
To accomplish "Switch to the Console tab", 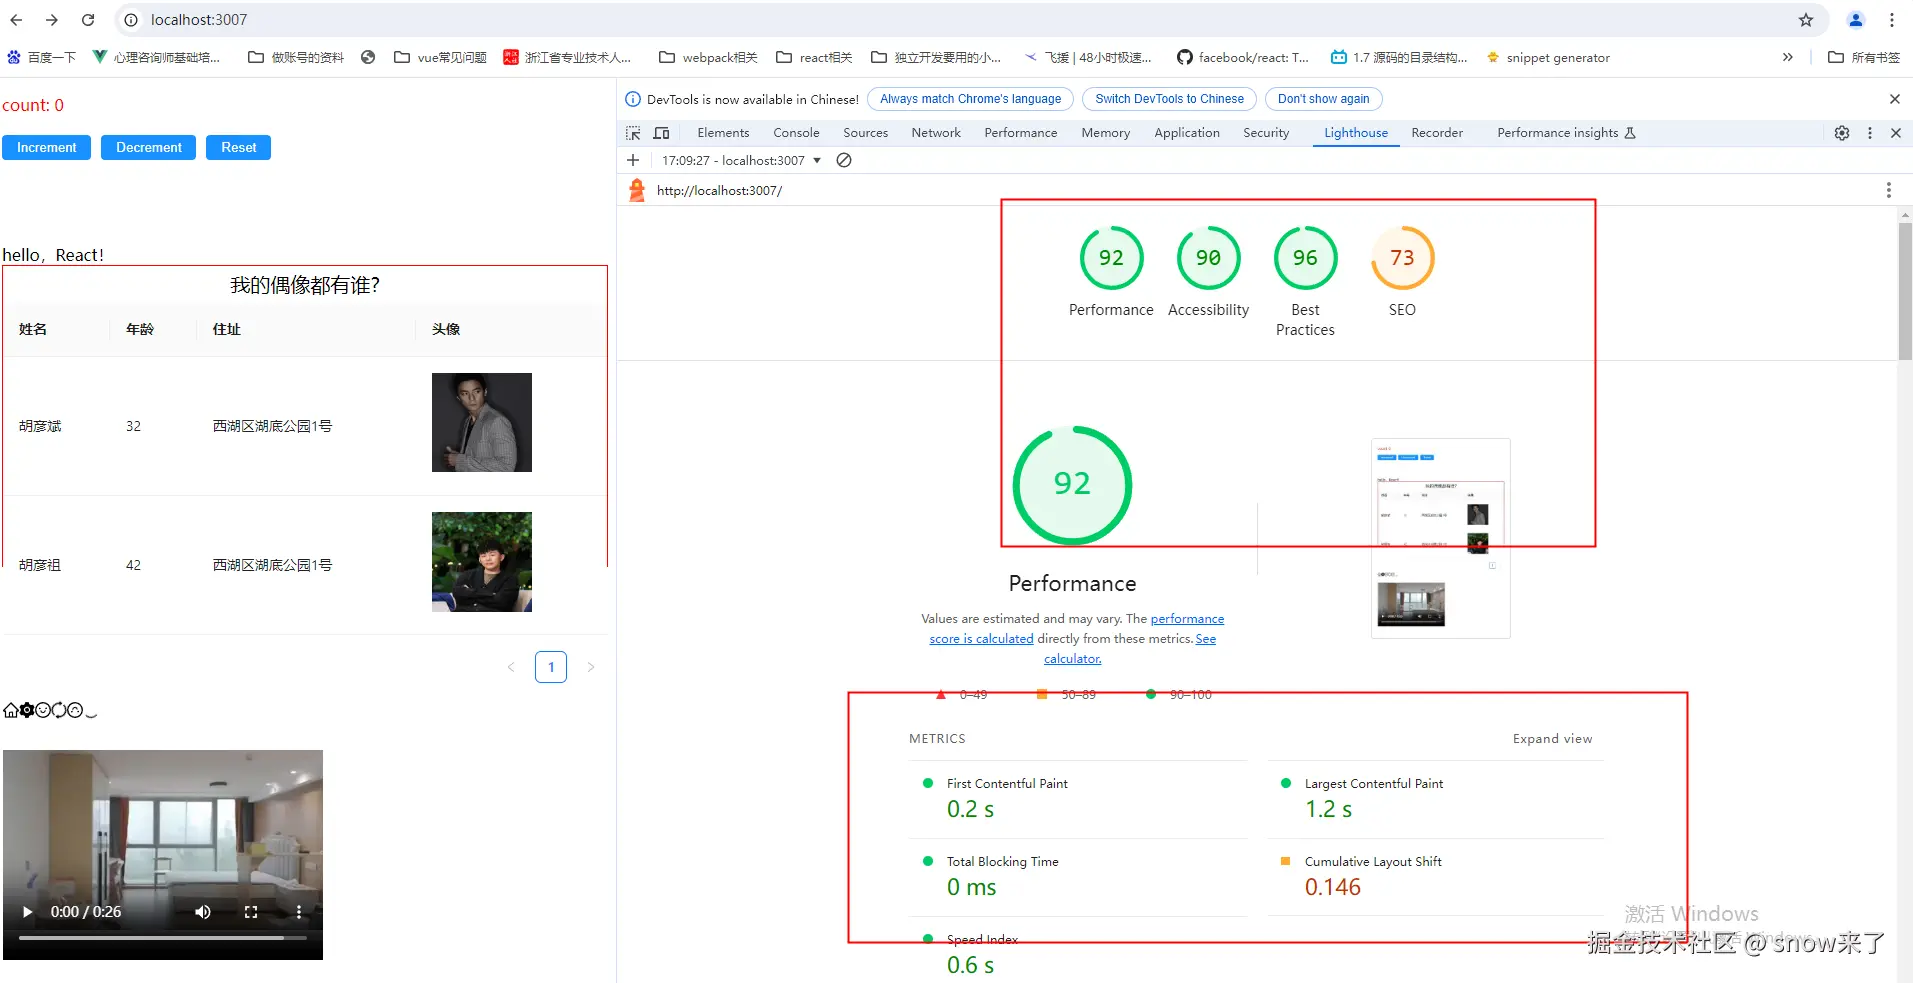I will pos(796,133).
